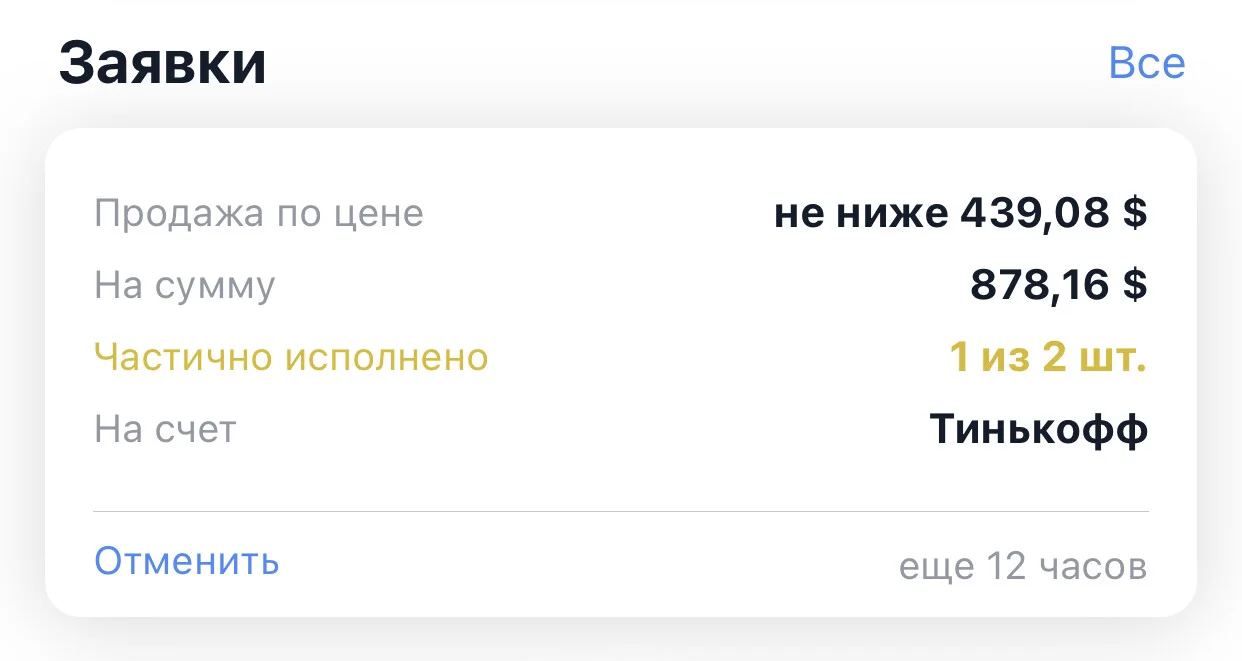Viewport: 1242px width, 661px height.
Task: Select the На счет label
Action: click(165, 429)
